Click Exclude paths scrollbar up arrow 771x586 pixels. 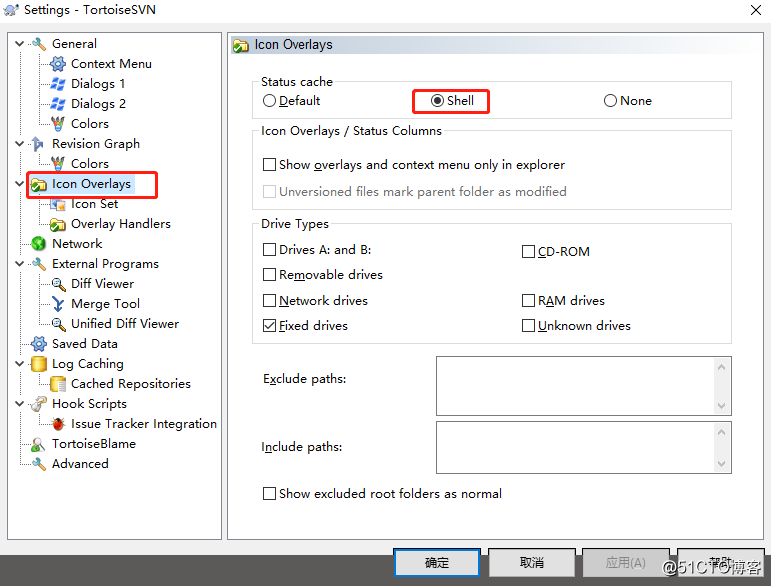(721, 367)
